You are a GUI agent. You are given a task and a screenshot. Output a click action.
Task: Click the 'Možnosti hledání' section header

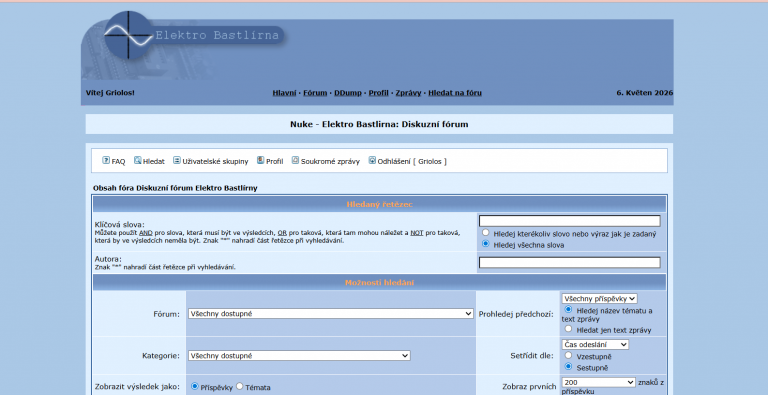[x=380, y=283]
